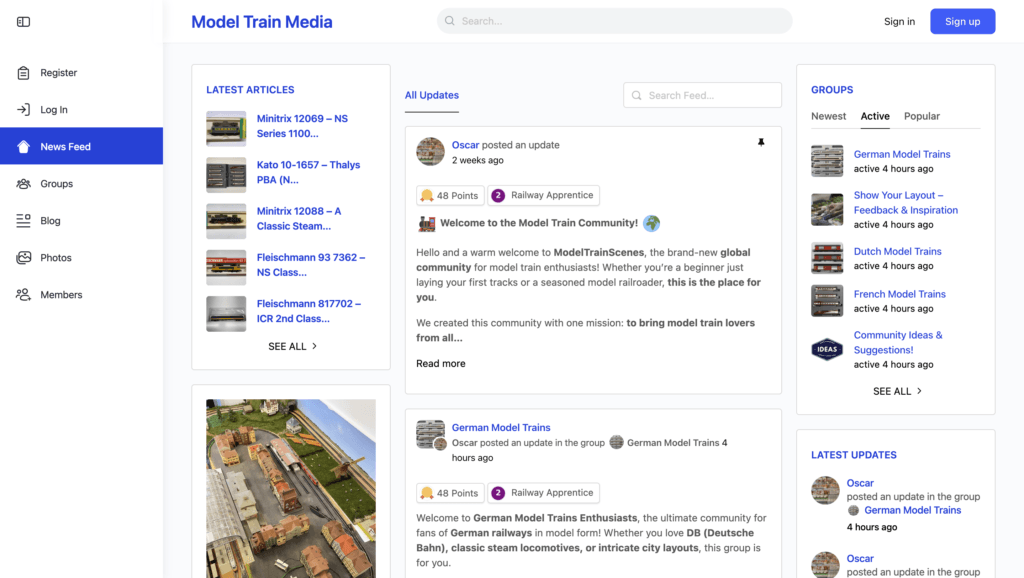
Task: Expand the post with Read more
Action: click(x=440, y=363)
